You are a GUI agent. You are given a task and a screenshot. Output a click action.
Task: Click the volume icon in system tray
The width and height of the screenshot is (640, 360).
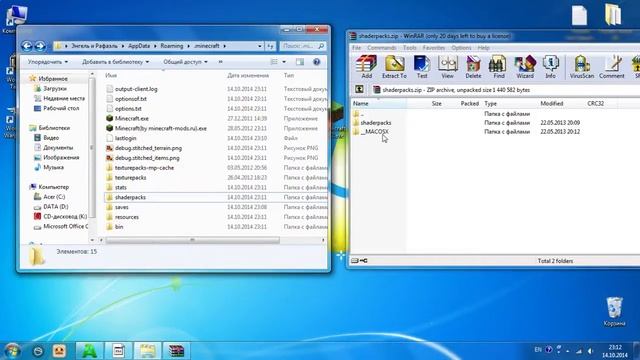click(x=590, y=351)
